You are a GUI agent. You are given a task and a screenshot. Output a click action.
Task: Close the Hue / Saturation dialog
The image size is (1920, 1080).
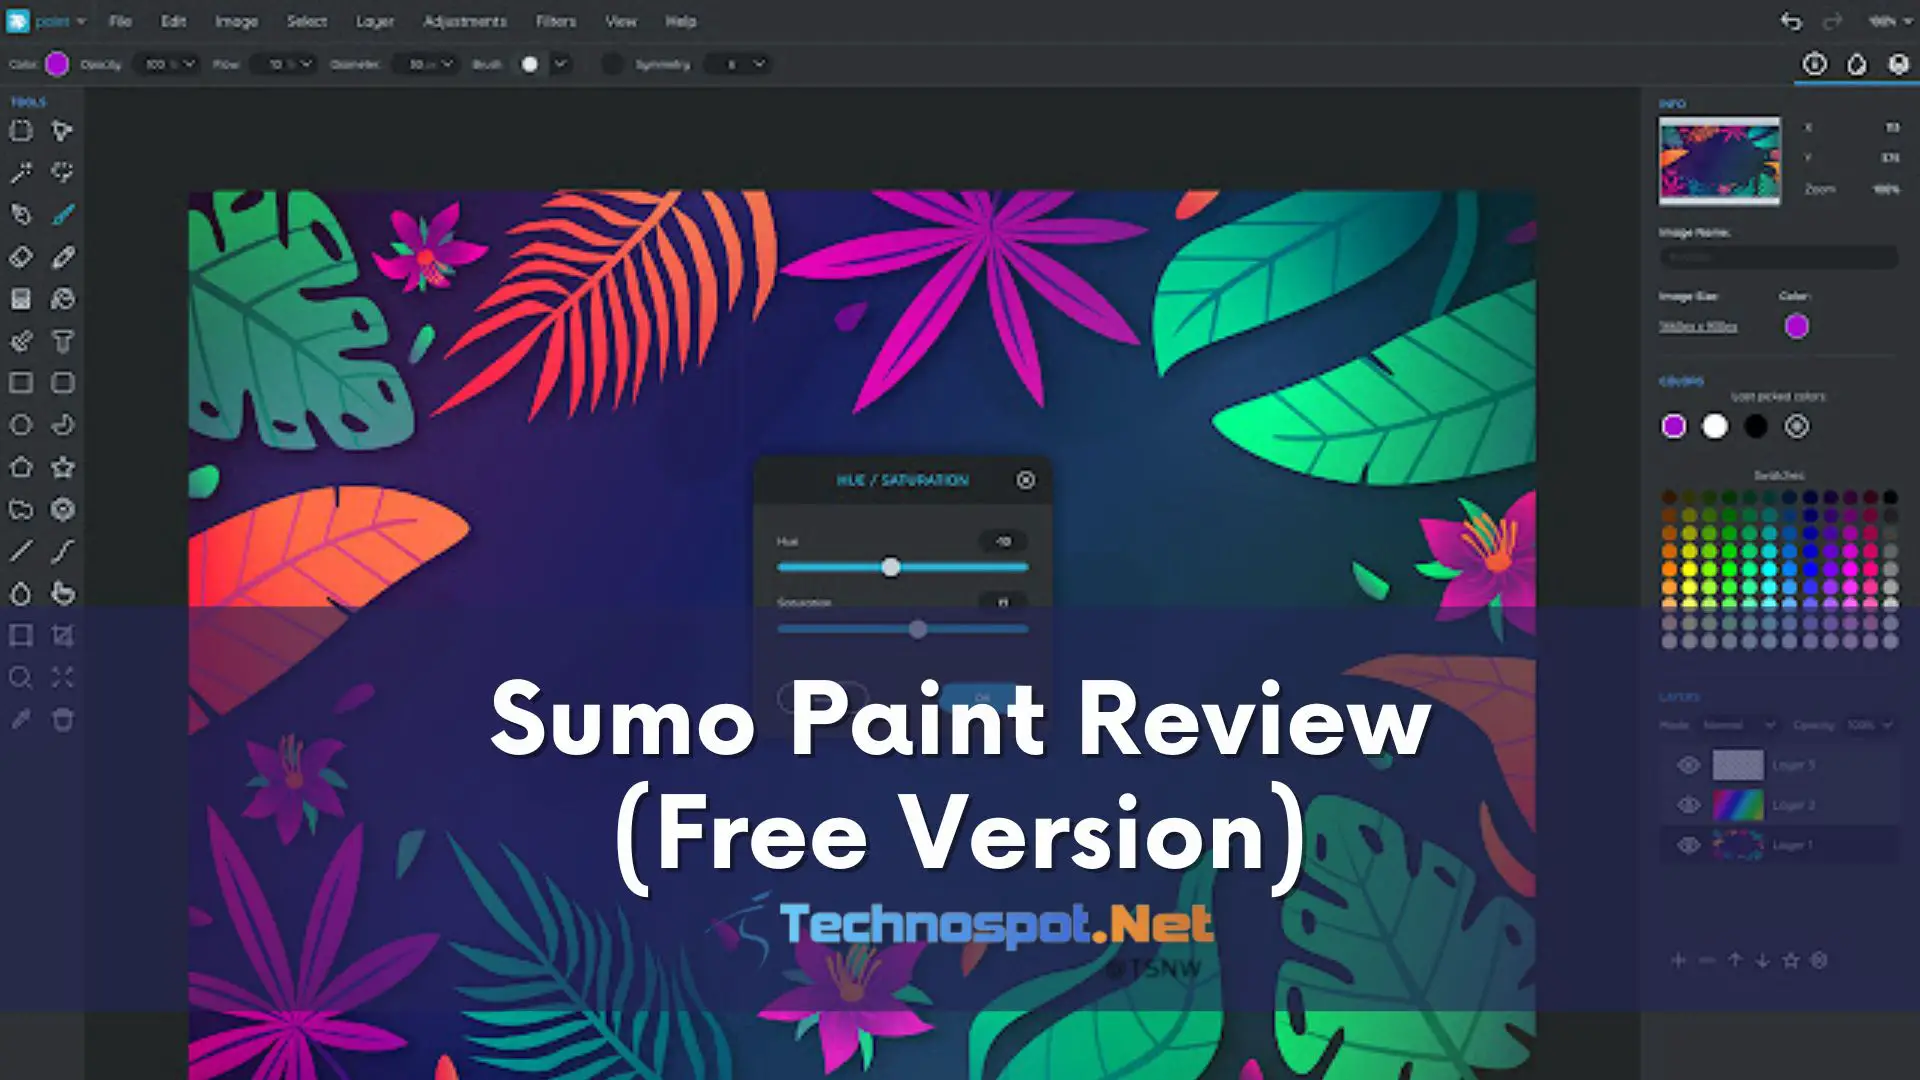pyautogui.click(x=1026, y=480)
